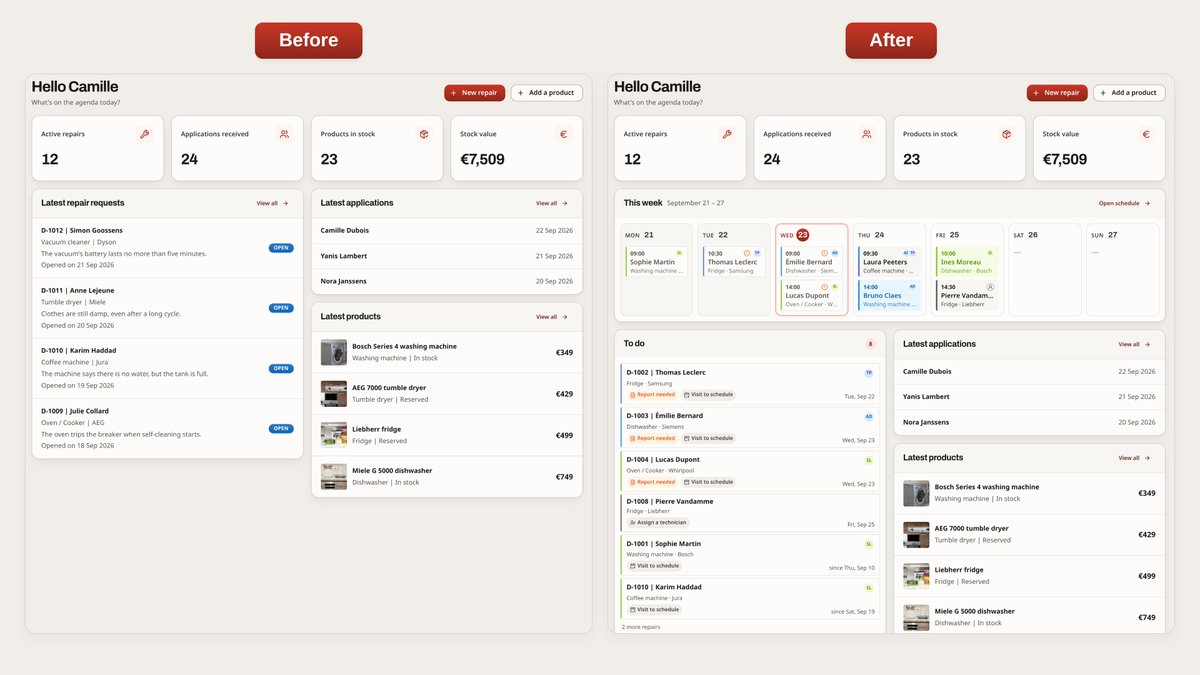
Task: Click the wrench icon in the Before panel's Active repairs card
Action: [x=144, y=134]
